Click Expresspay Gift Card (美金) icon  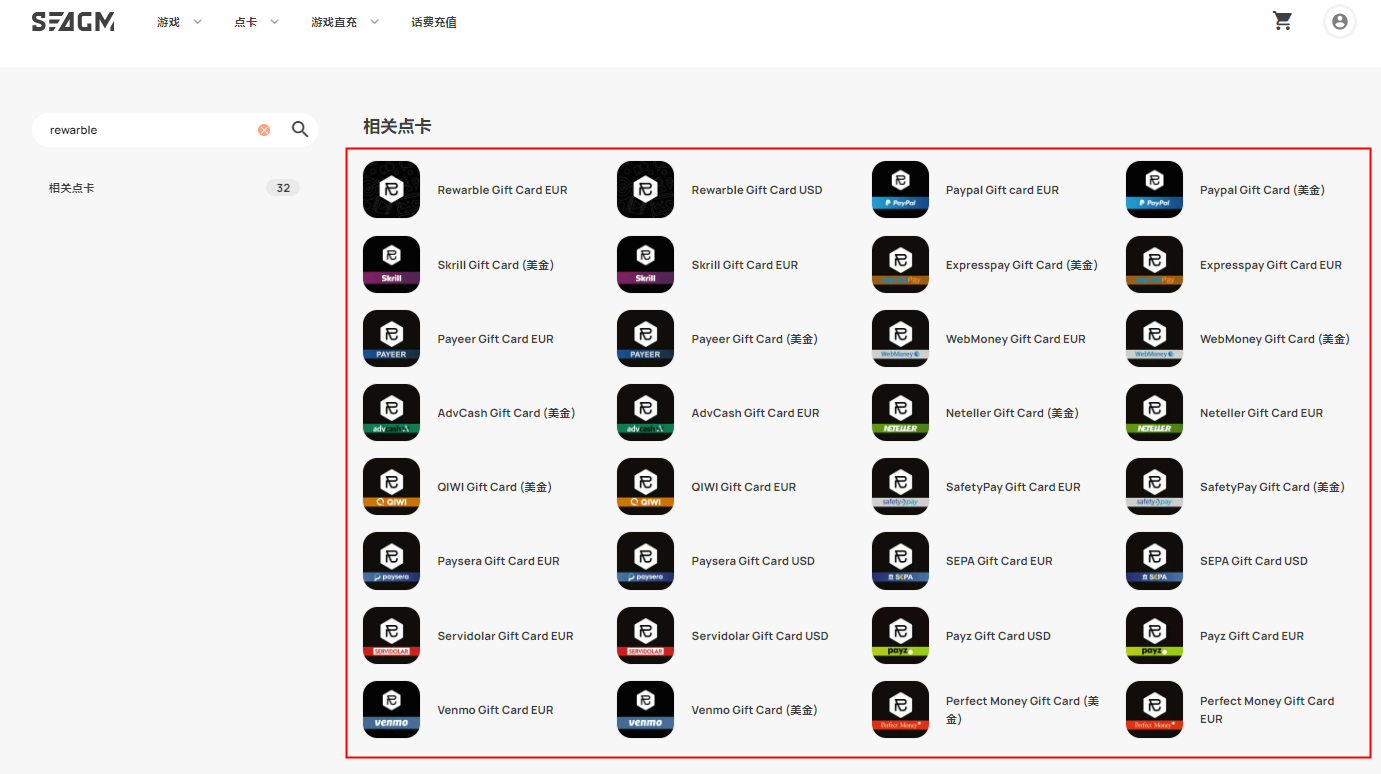pyautogui.click(x=900, y=265)
